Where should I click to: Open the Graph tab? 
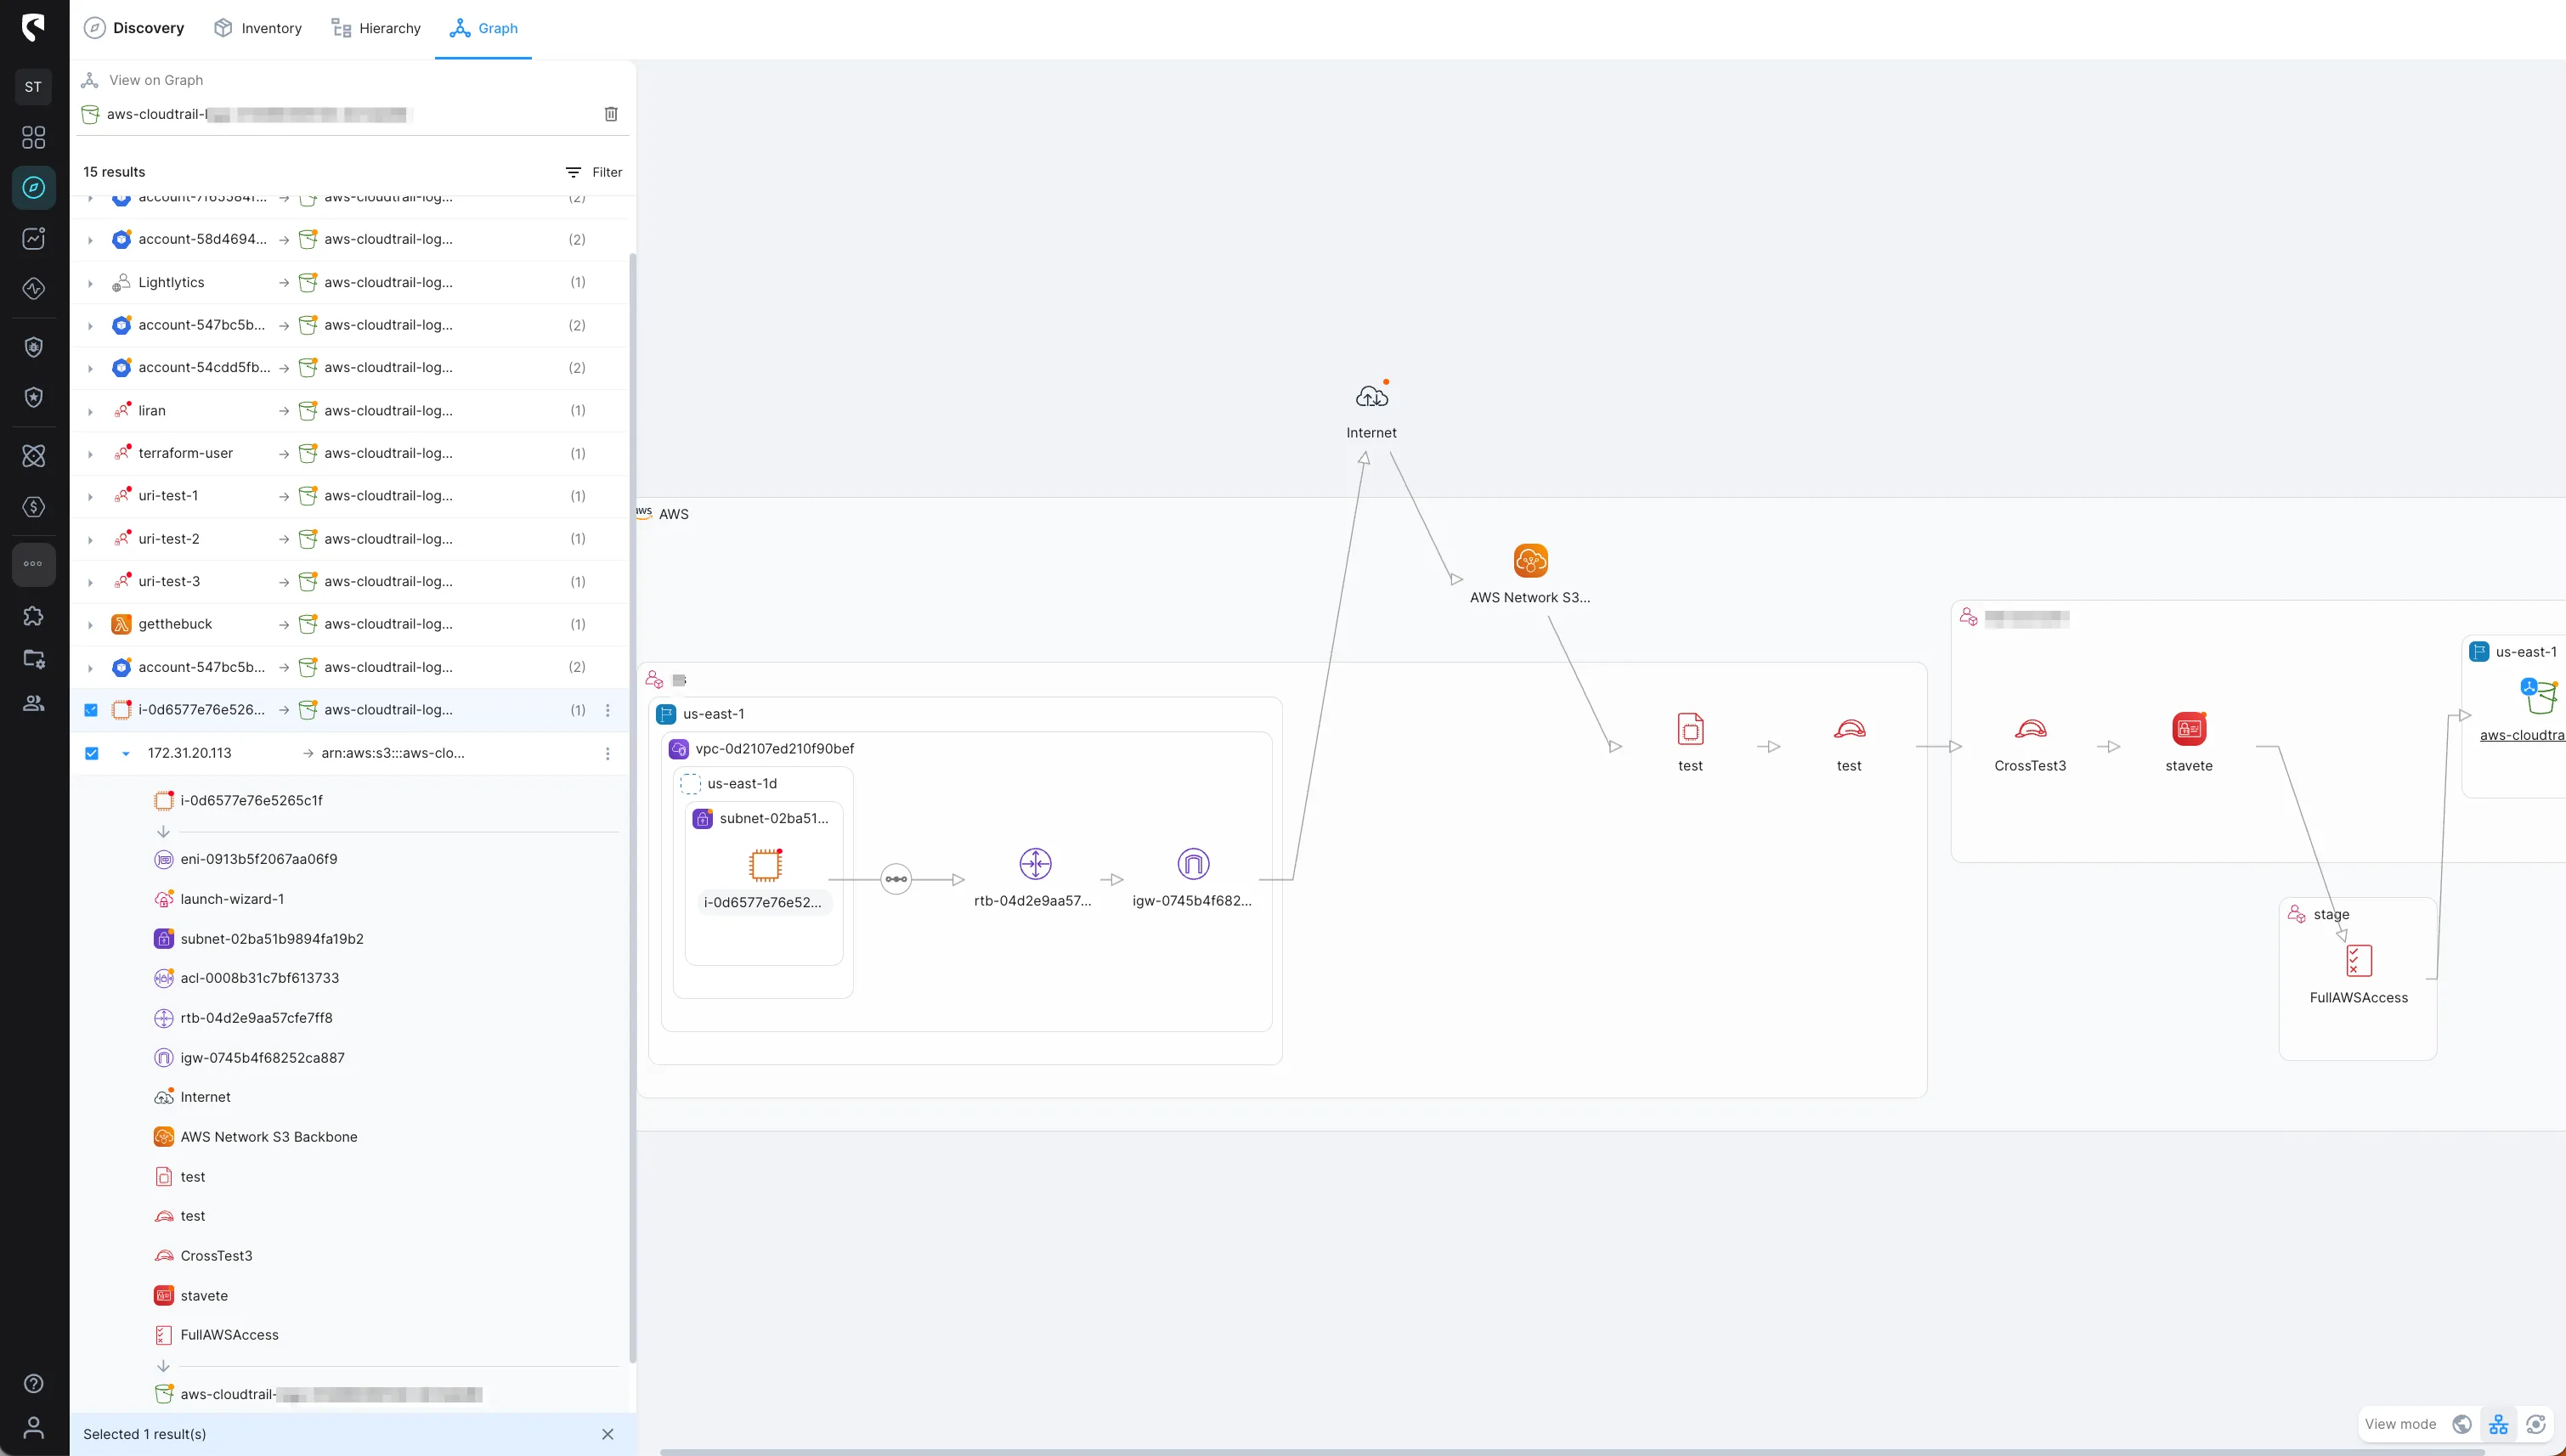[483, 28]
